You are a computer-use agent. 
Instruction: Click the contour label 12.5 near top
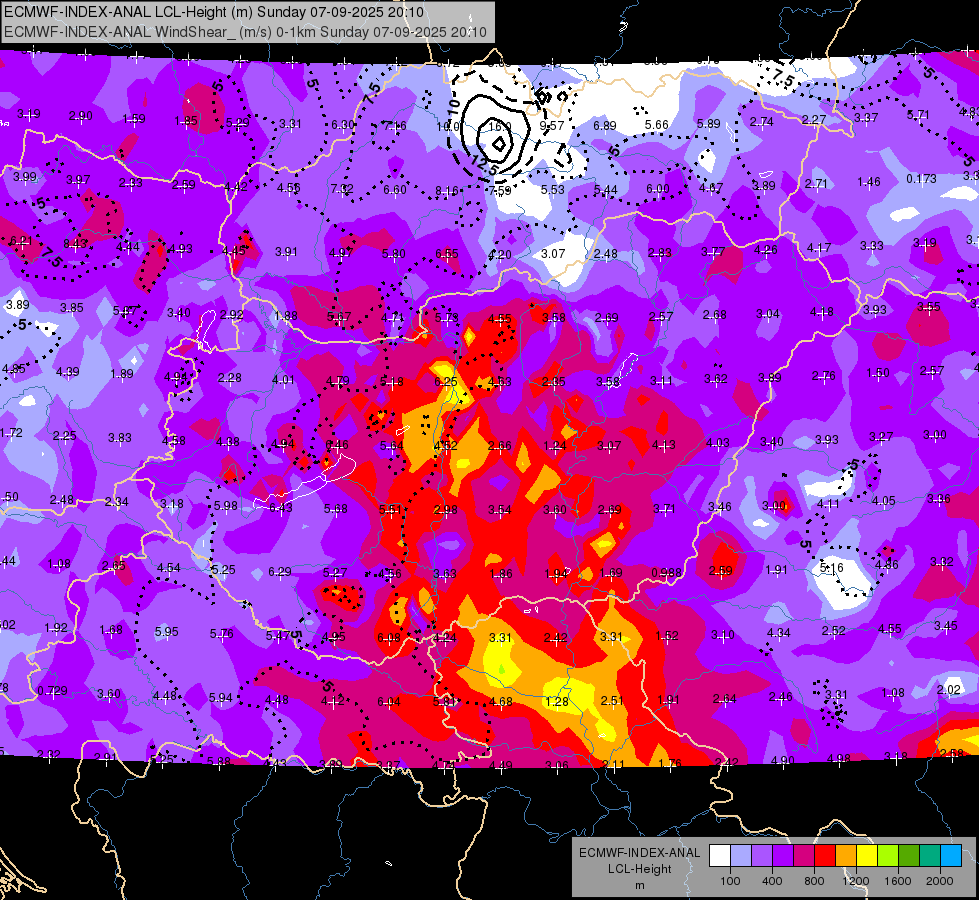pos(485,166)
